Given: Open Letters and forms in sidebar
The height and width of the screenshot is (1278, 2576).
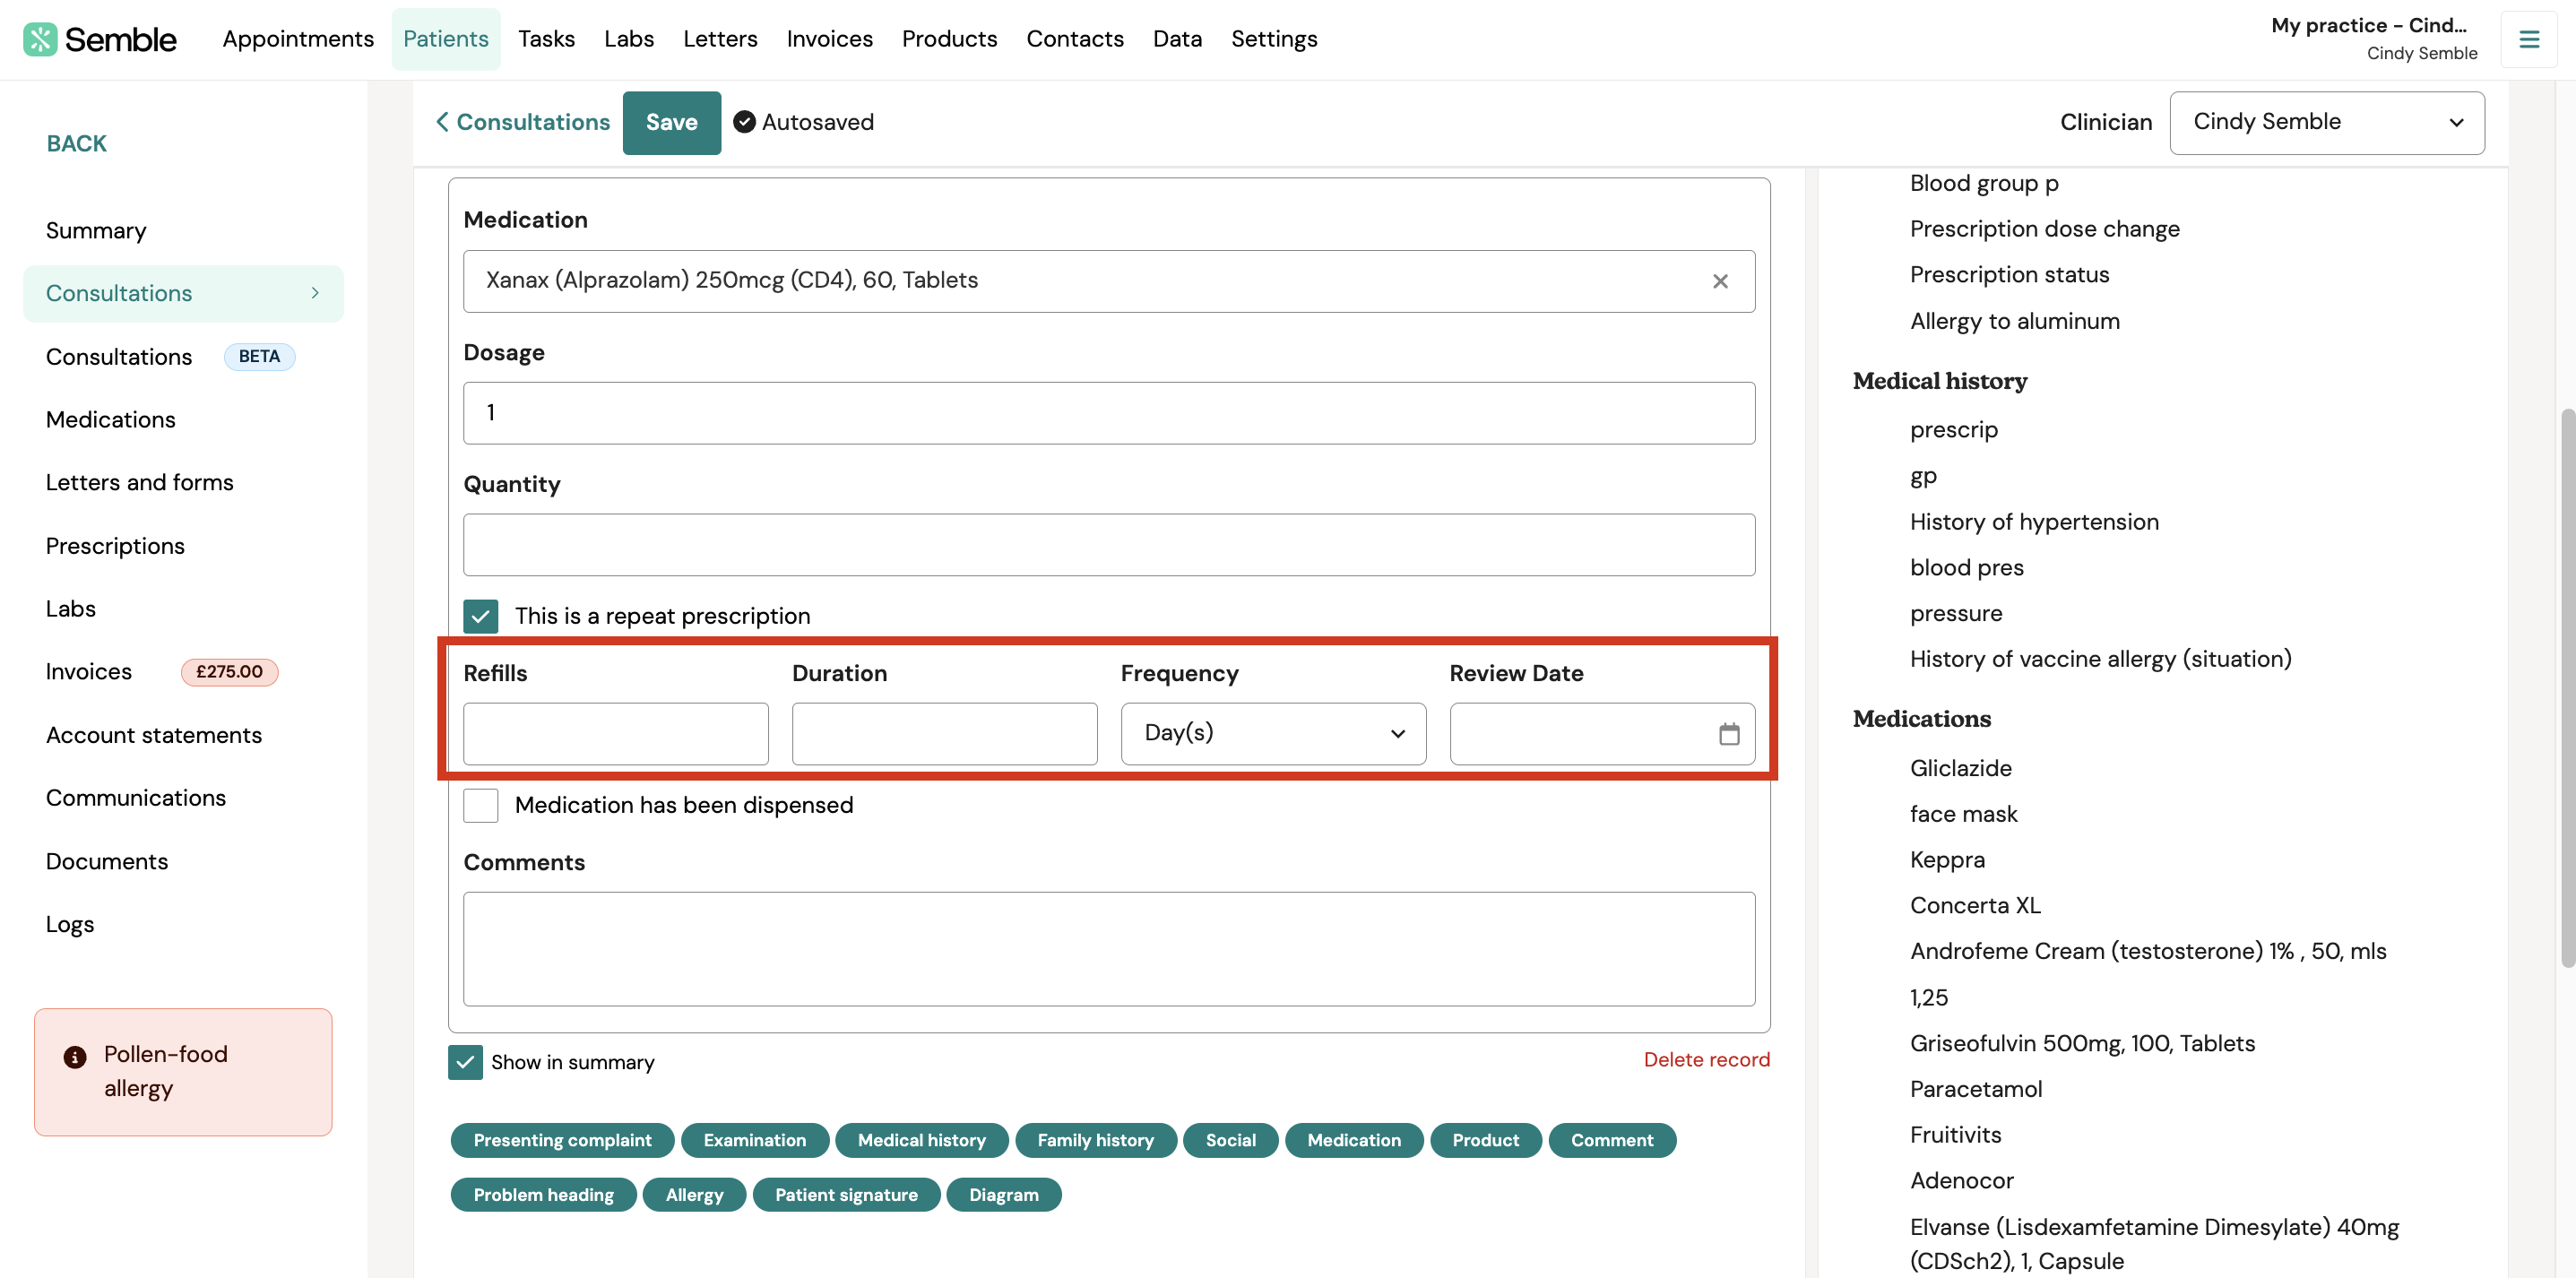Looking at the screenshot, I should point(139,482).
